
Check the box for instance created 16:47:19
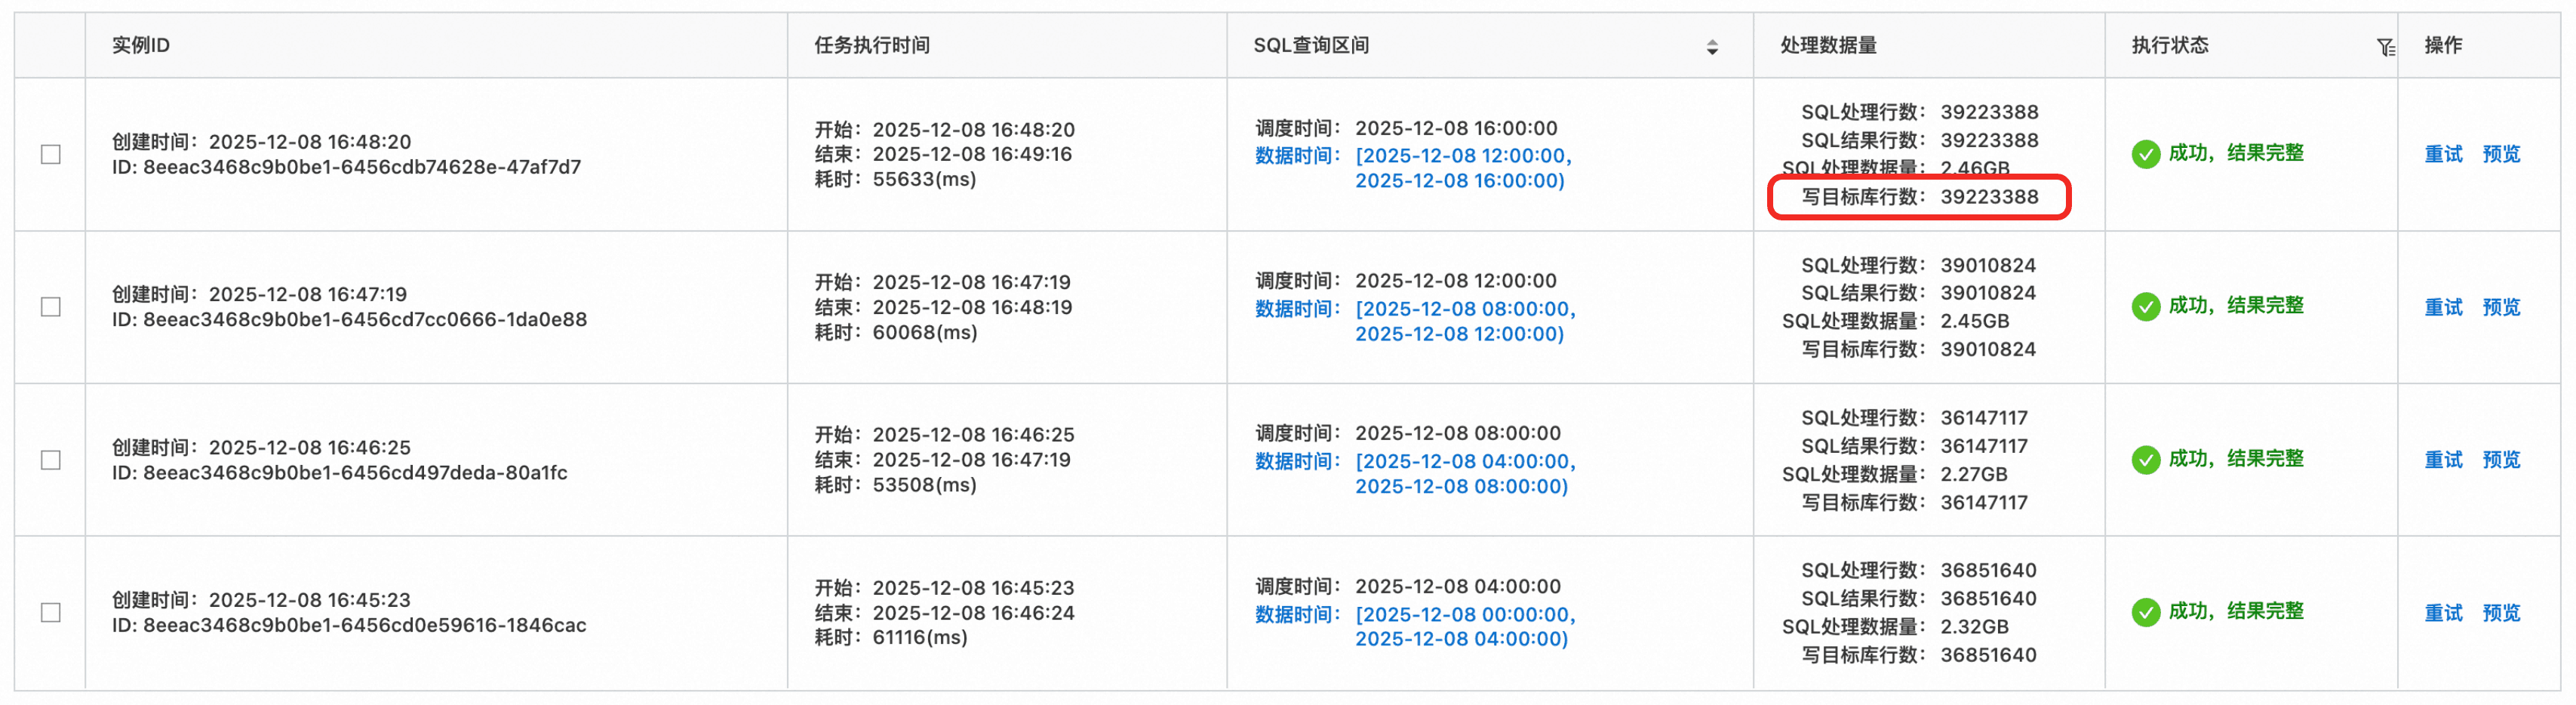pos(51,307)
